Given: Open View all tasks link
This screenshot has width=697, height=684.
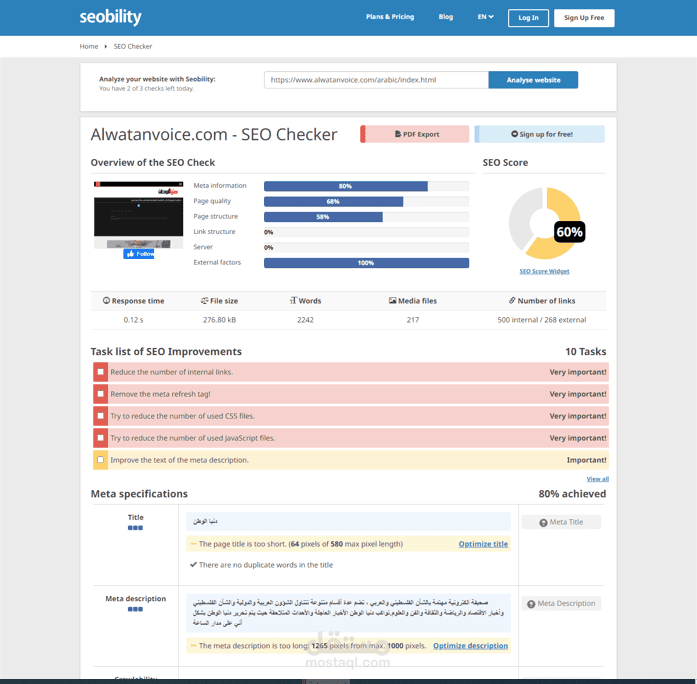Looking at the screenshot, I should 597,479.
